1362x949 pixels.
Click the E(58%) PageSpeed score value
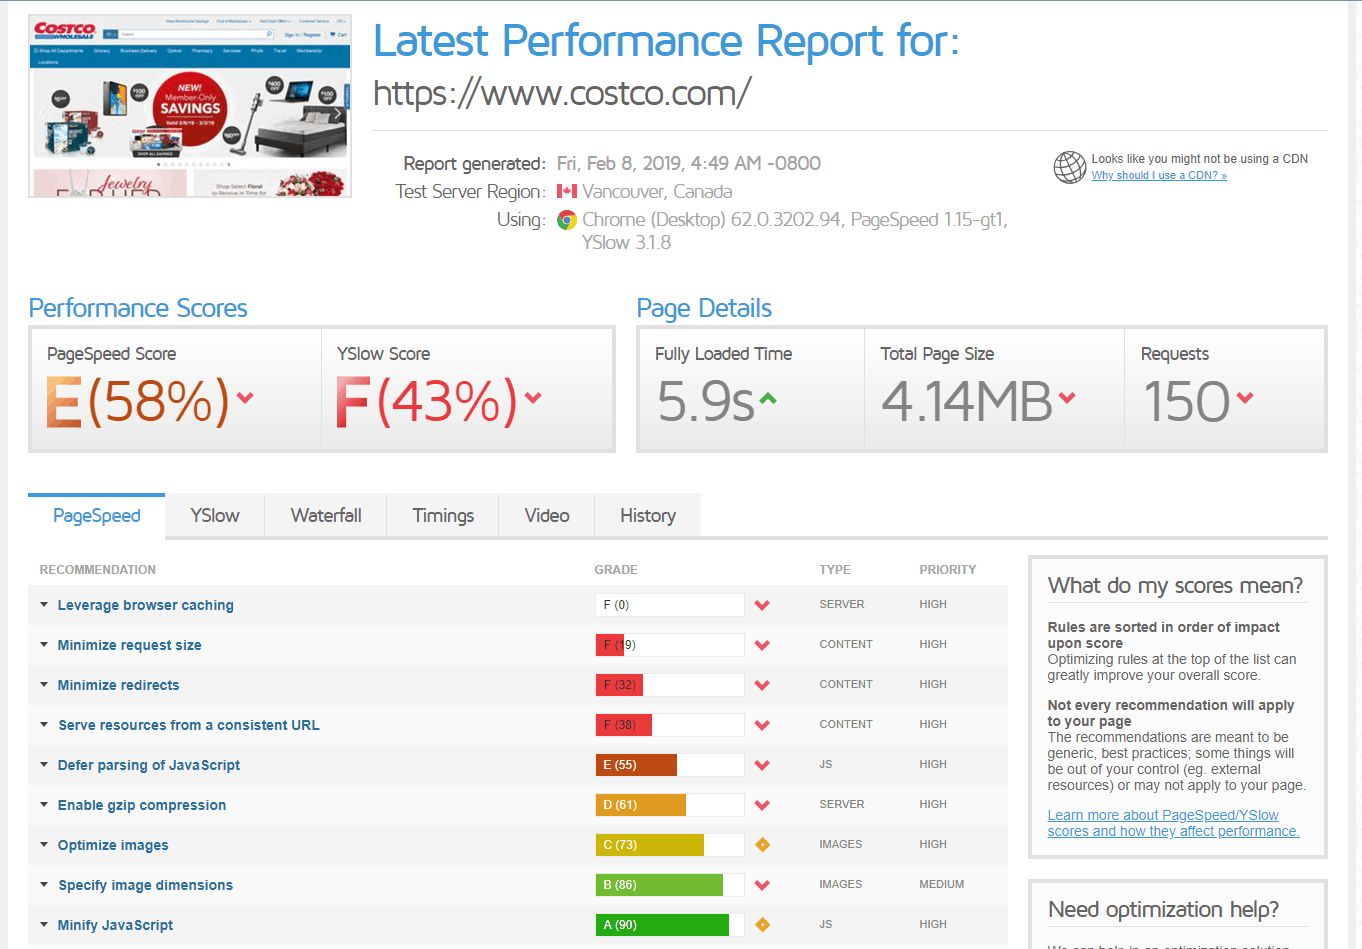138,401
